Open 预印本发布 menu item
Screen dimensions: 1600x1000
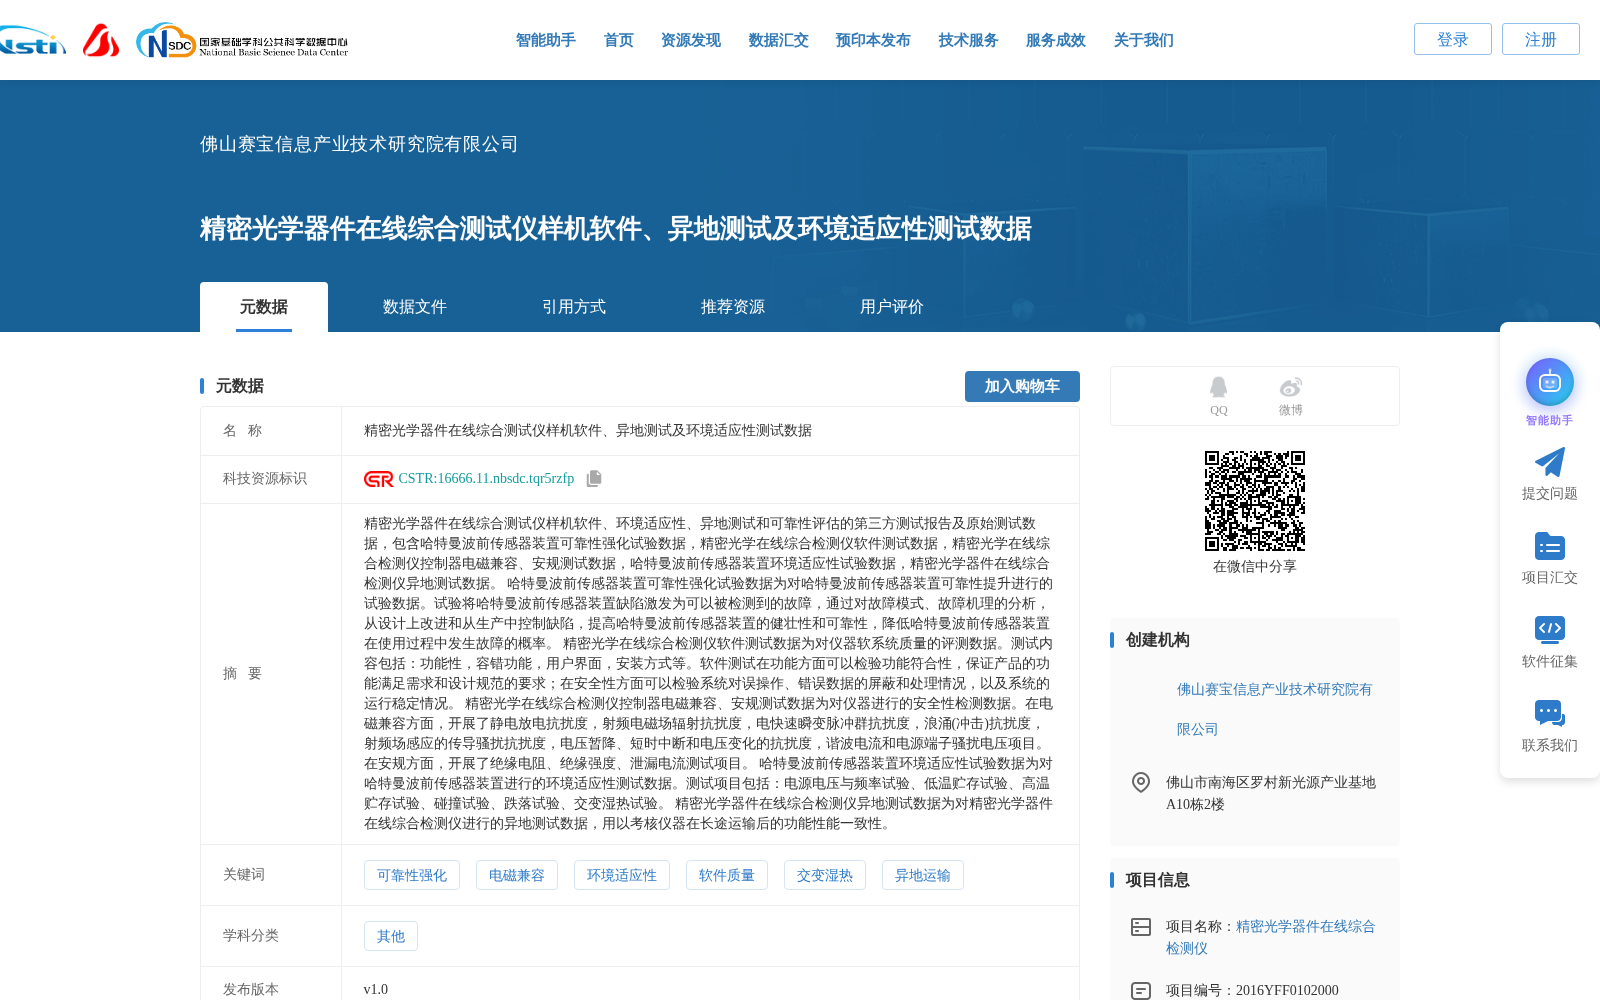click(x=873, y=40)
